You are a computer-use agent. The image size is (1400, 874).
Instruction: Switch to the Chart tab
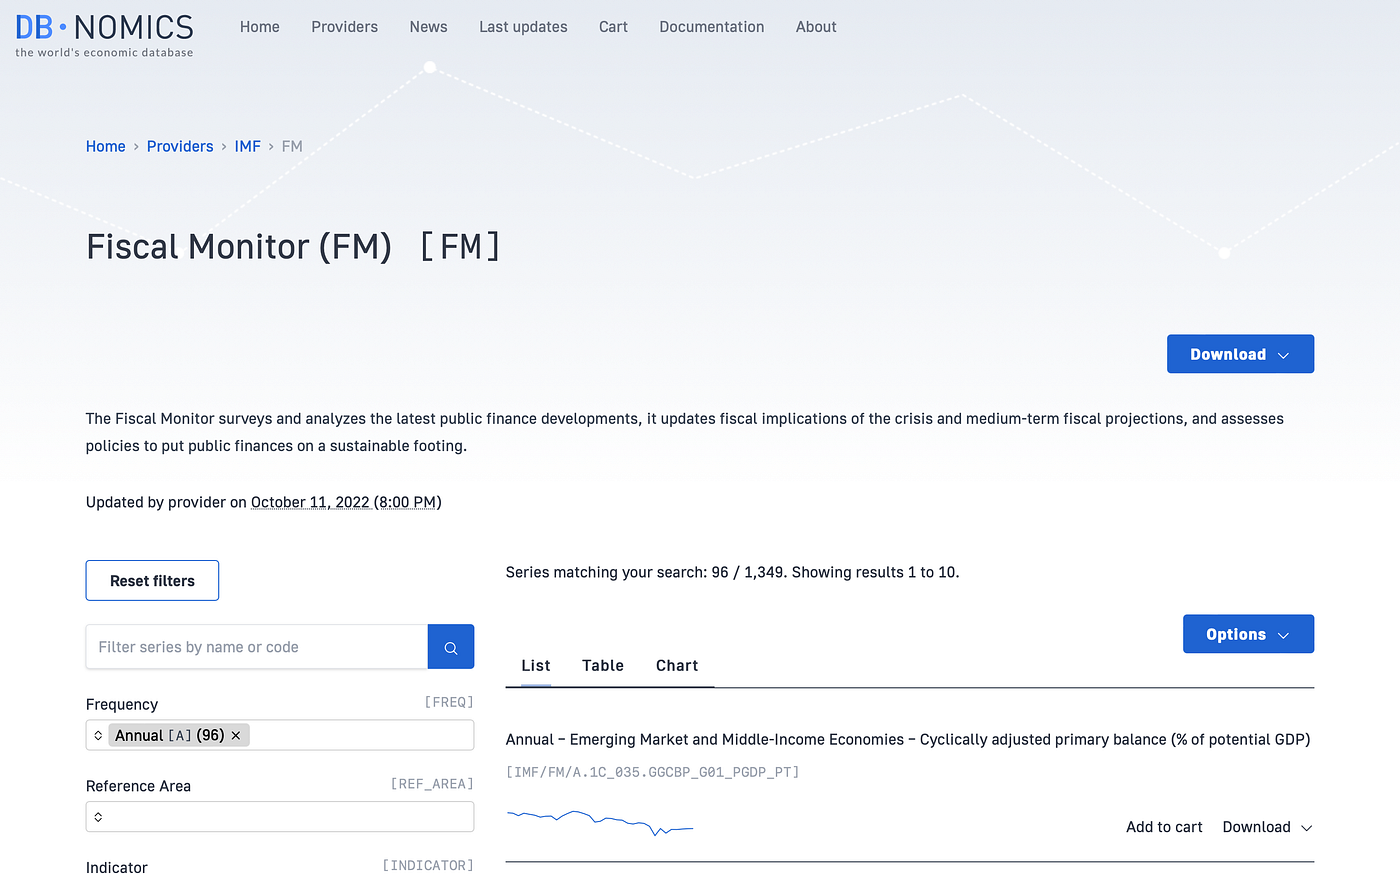[x=677, y=666]
